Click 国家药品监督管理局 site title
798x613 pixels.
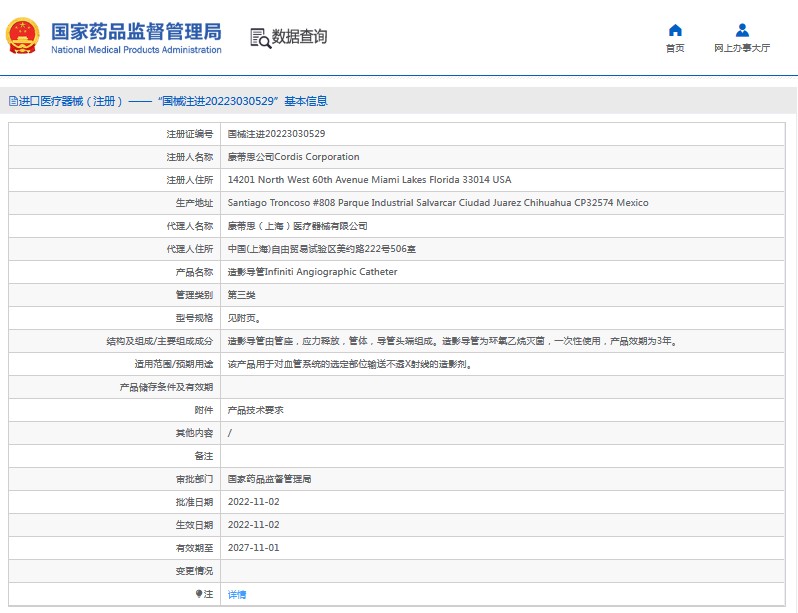point(136,32)
